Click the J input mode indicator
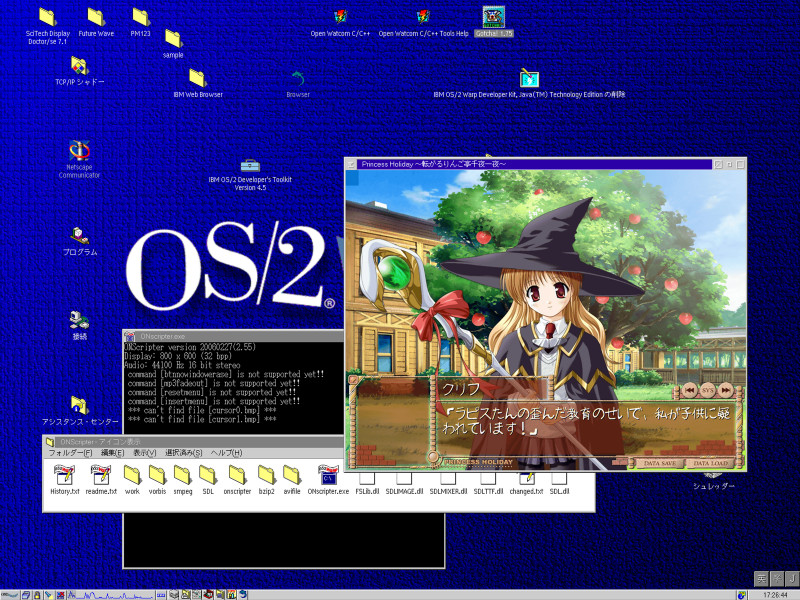The width and height of the screenshot is (800, 600). point(792,578)
